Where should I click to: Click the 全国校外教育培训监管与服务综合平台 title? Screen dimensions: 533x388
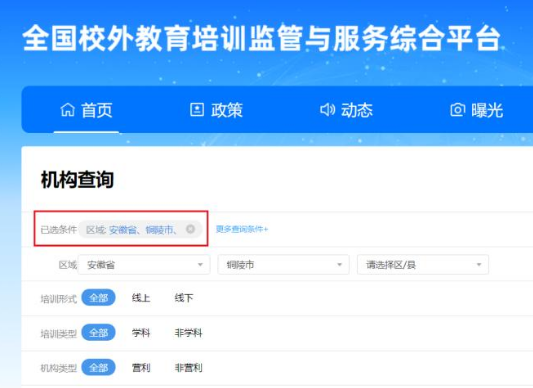262,38
